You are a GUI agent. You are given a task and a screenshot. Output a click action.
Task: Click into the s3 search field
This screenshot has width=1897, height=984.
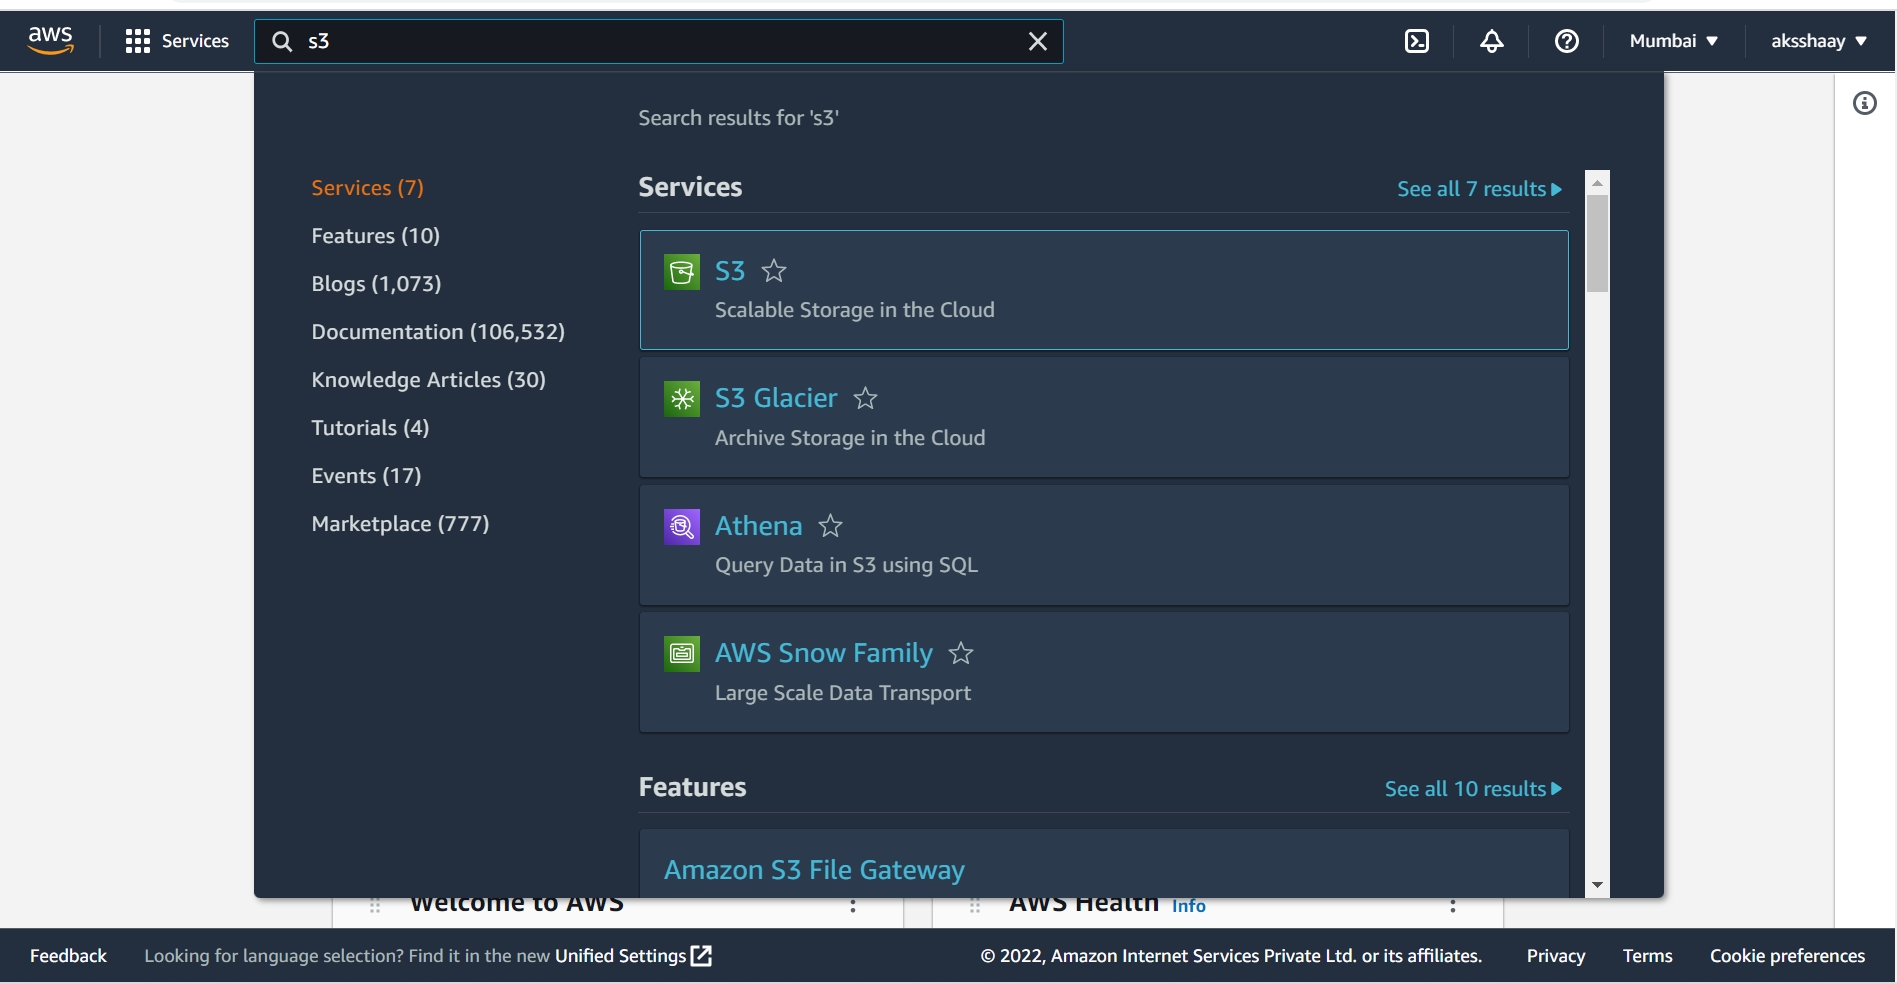tap(660, 41)
